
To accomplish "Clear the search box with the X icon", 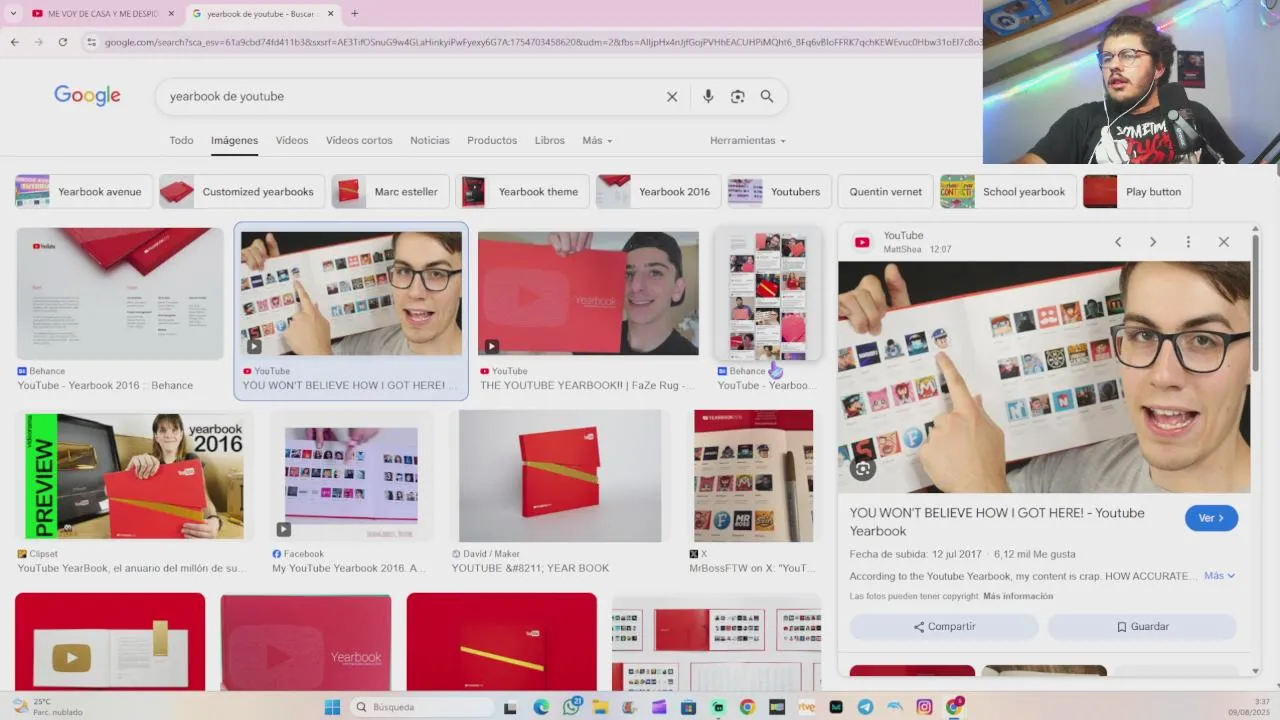I will click(672, 97).
